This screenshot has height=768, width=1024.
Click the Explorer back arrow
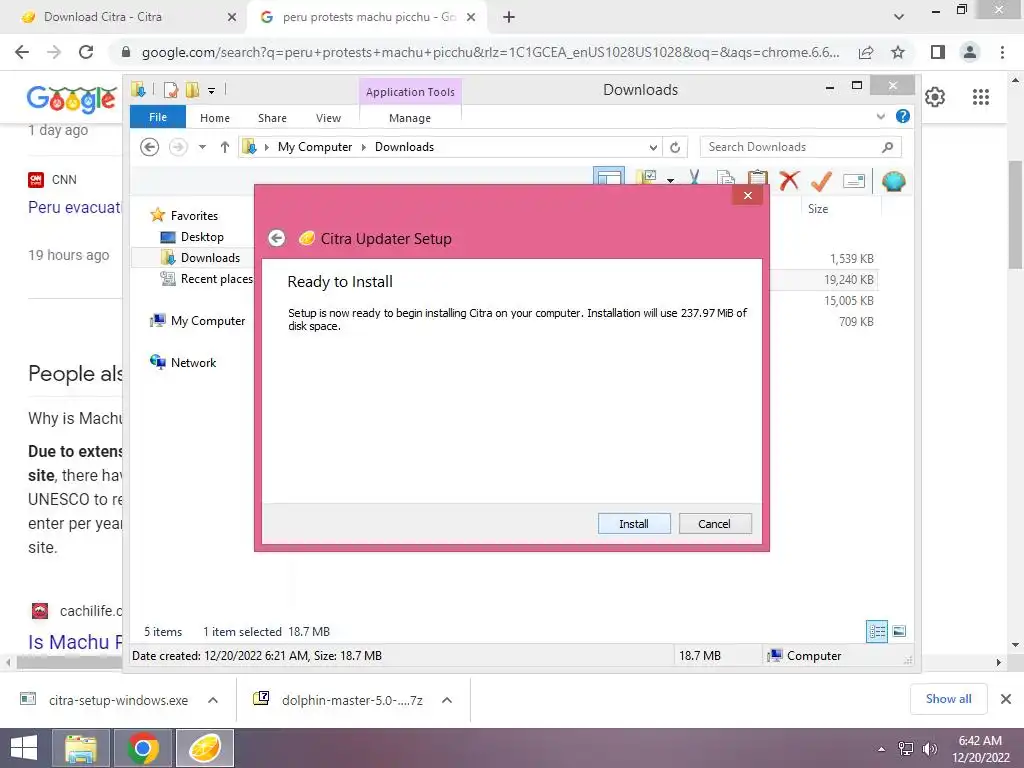pos(150,147)
